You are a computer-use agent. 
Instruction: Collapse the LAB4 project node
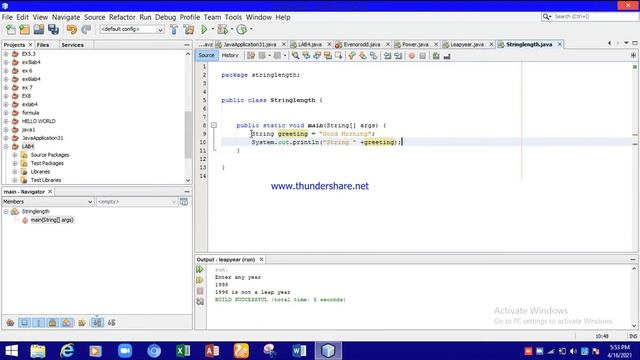click(x=6, y=147)
